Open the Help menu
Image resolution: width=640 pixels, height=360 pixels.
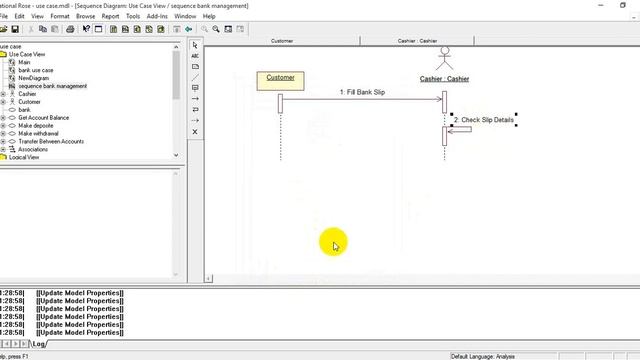tap(209, 16)
